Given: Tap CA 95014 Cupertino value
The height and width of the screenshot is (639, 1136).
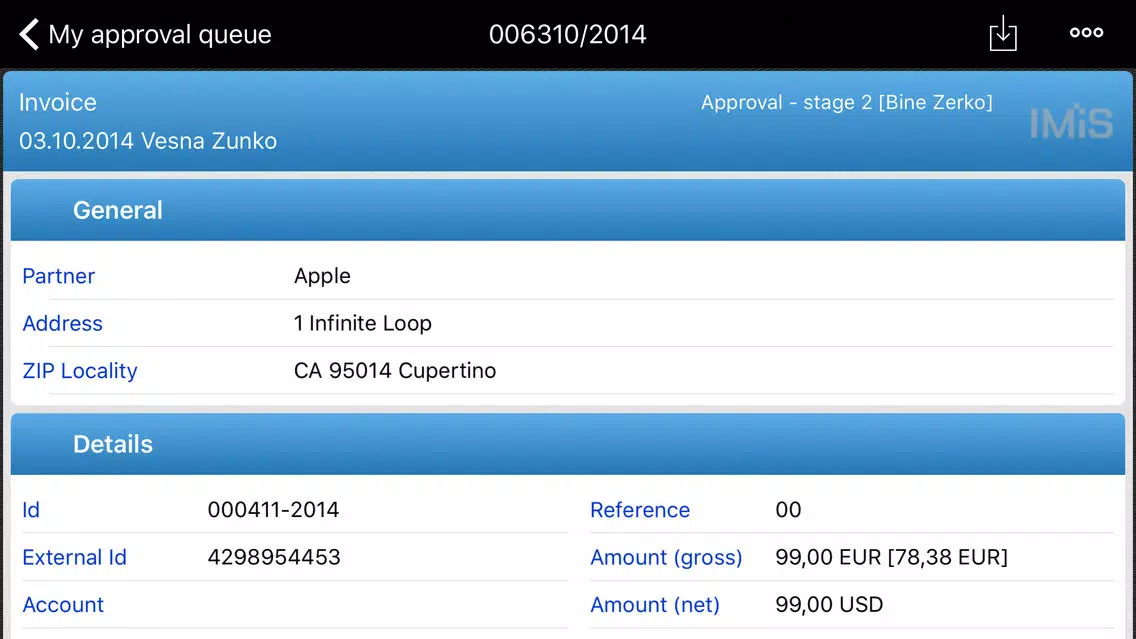Looking at the screenshot, I should click(395, 371).
